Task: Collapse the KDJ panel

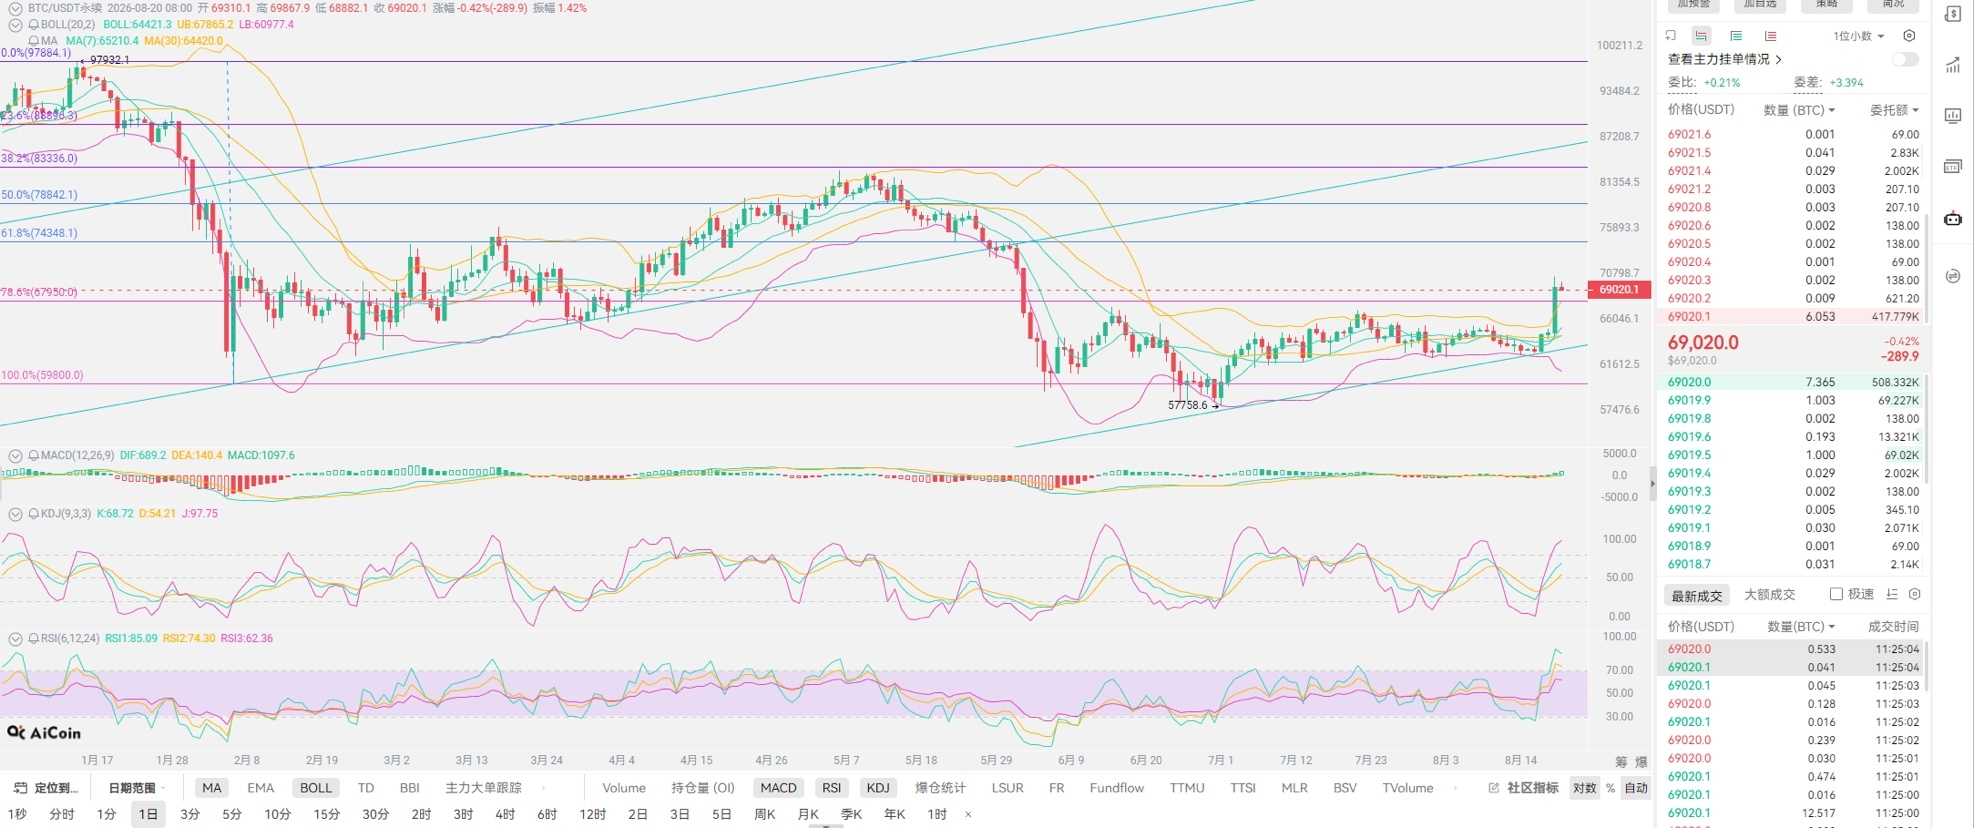Action: [15, 513]
